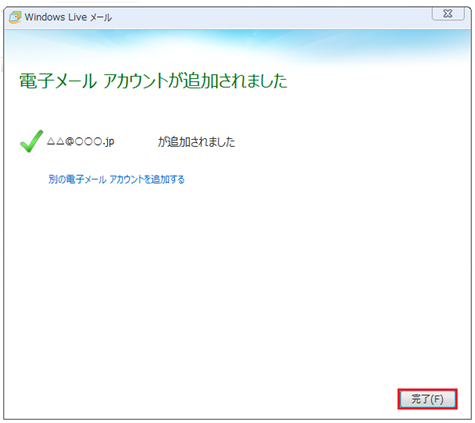Click the word 電子メール in the green heading
475x423 pixels.
pos(58,81)
